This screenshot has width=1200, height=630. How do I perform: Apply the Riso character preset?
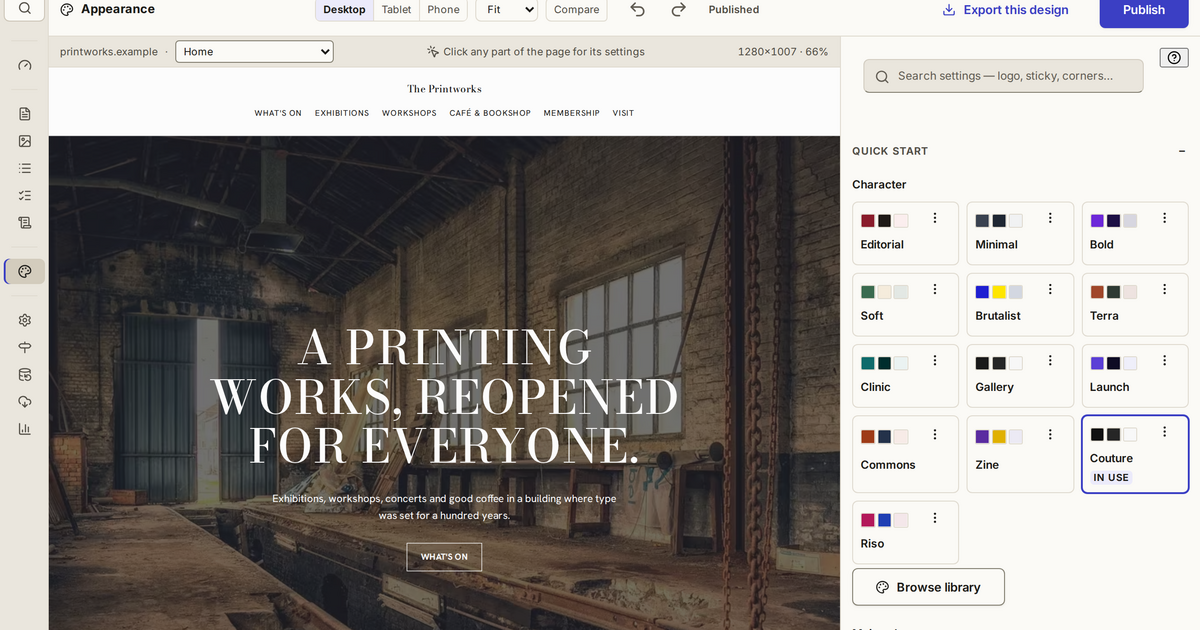(x=905, y=533)
